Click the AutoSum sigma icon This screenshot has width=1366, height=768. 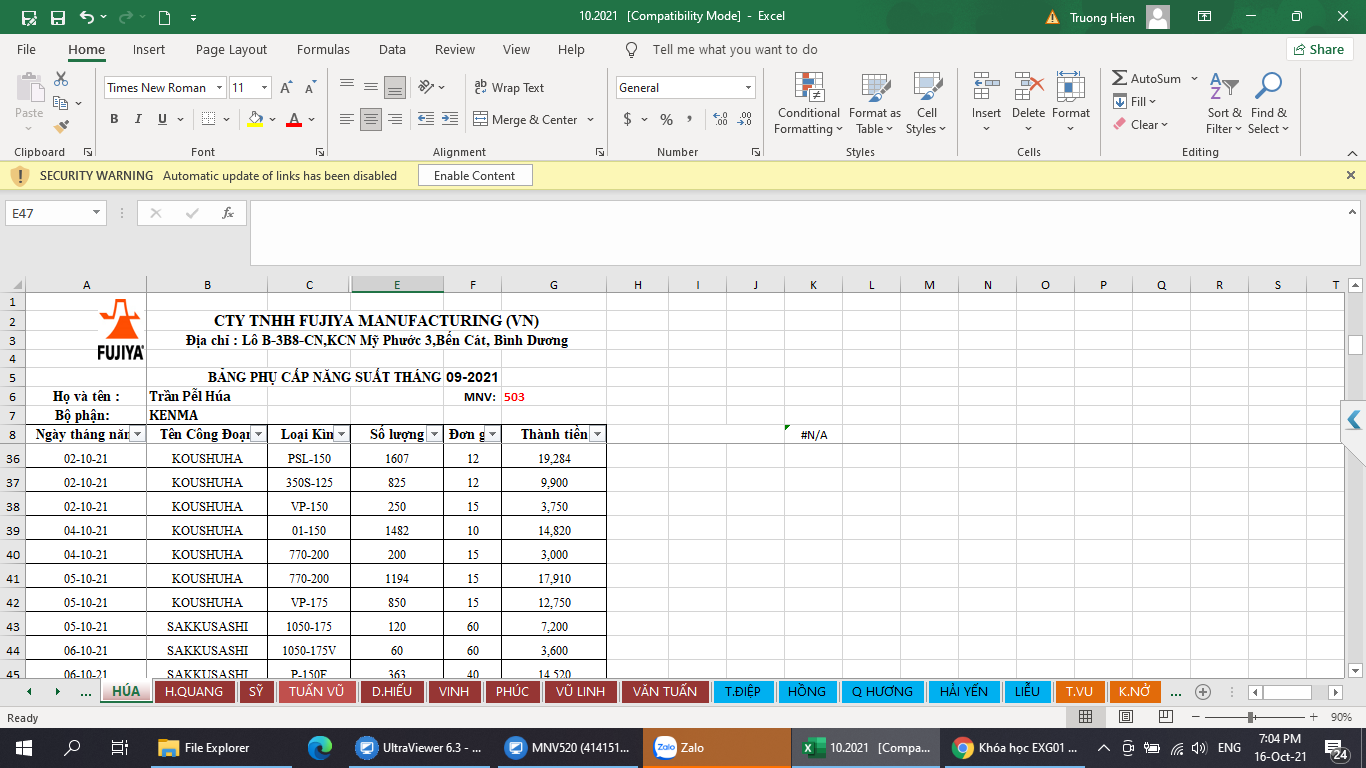point(1120,78)
